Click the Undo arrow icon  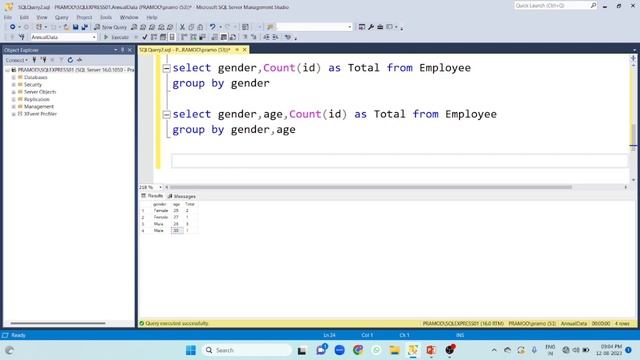tap(212, 27)
